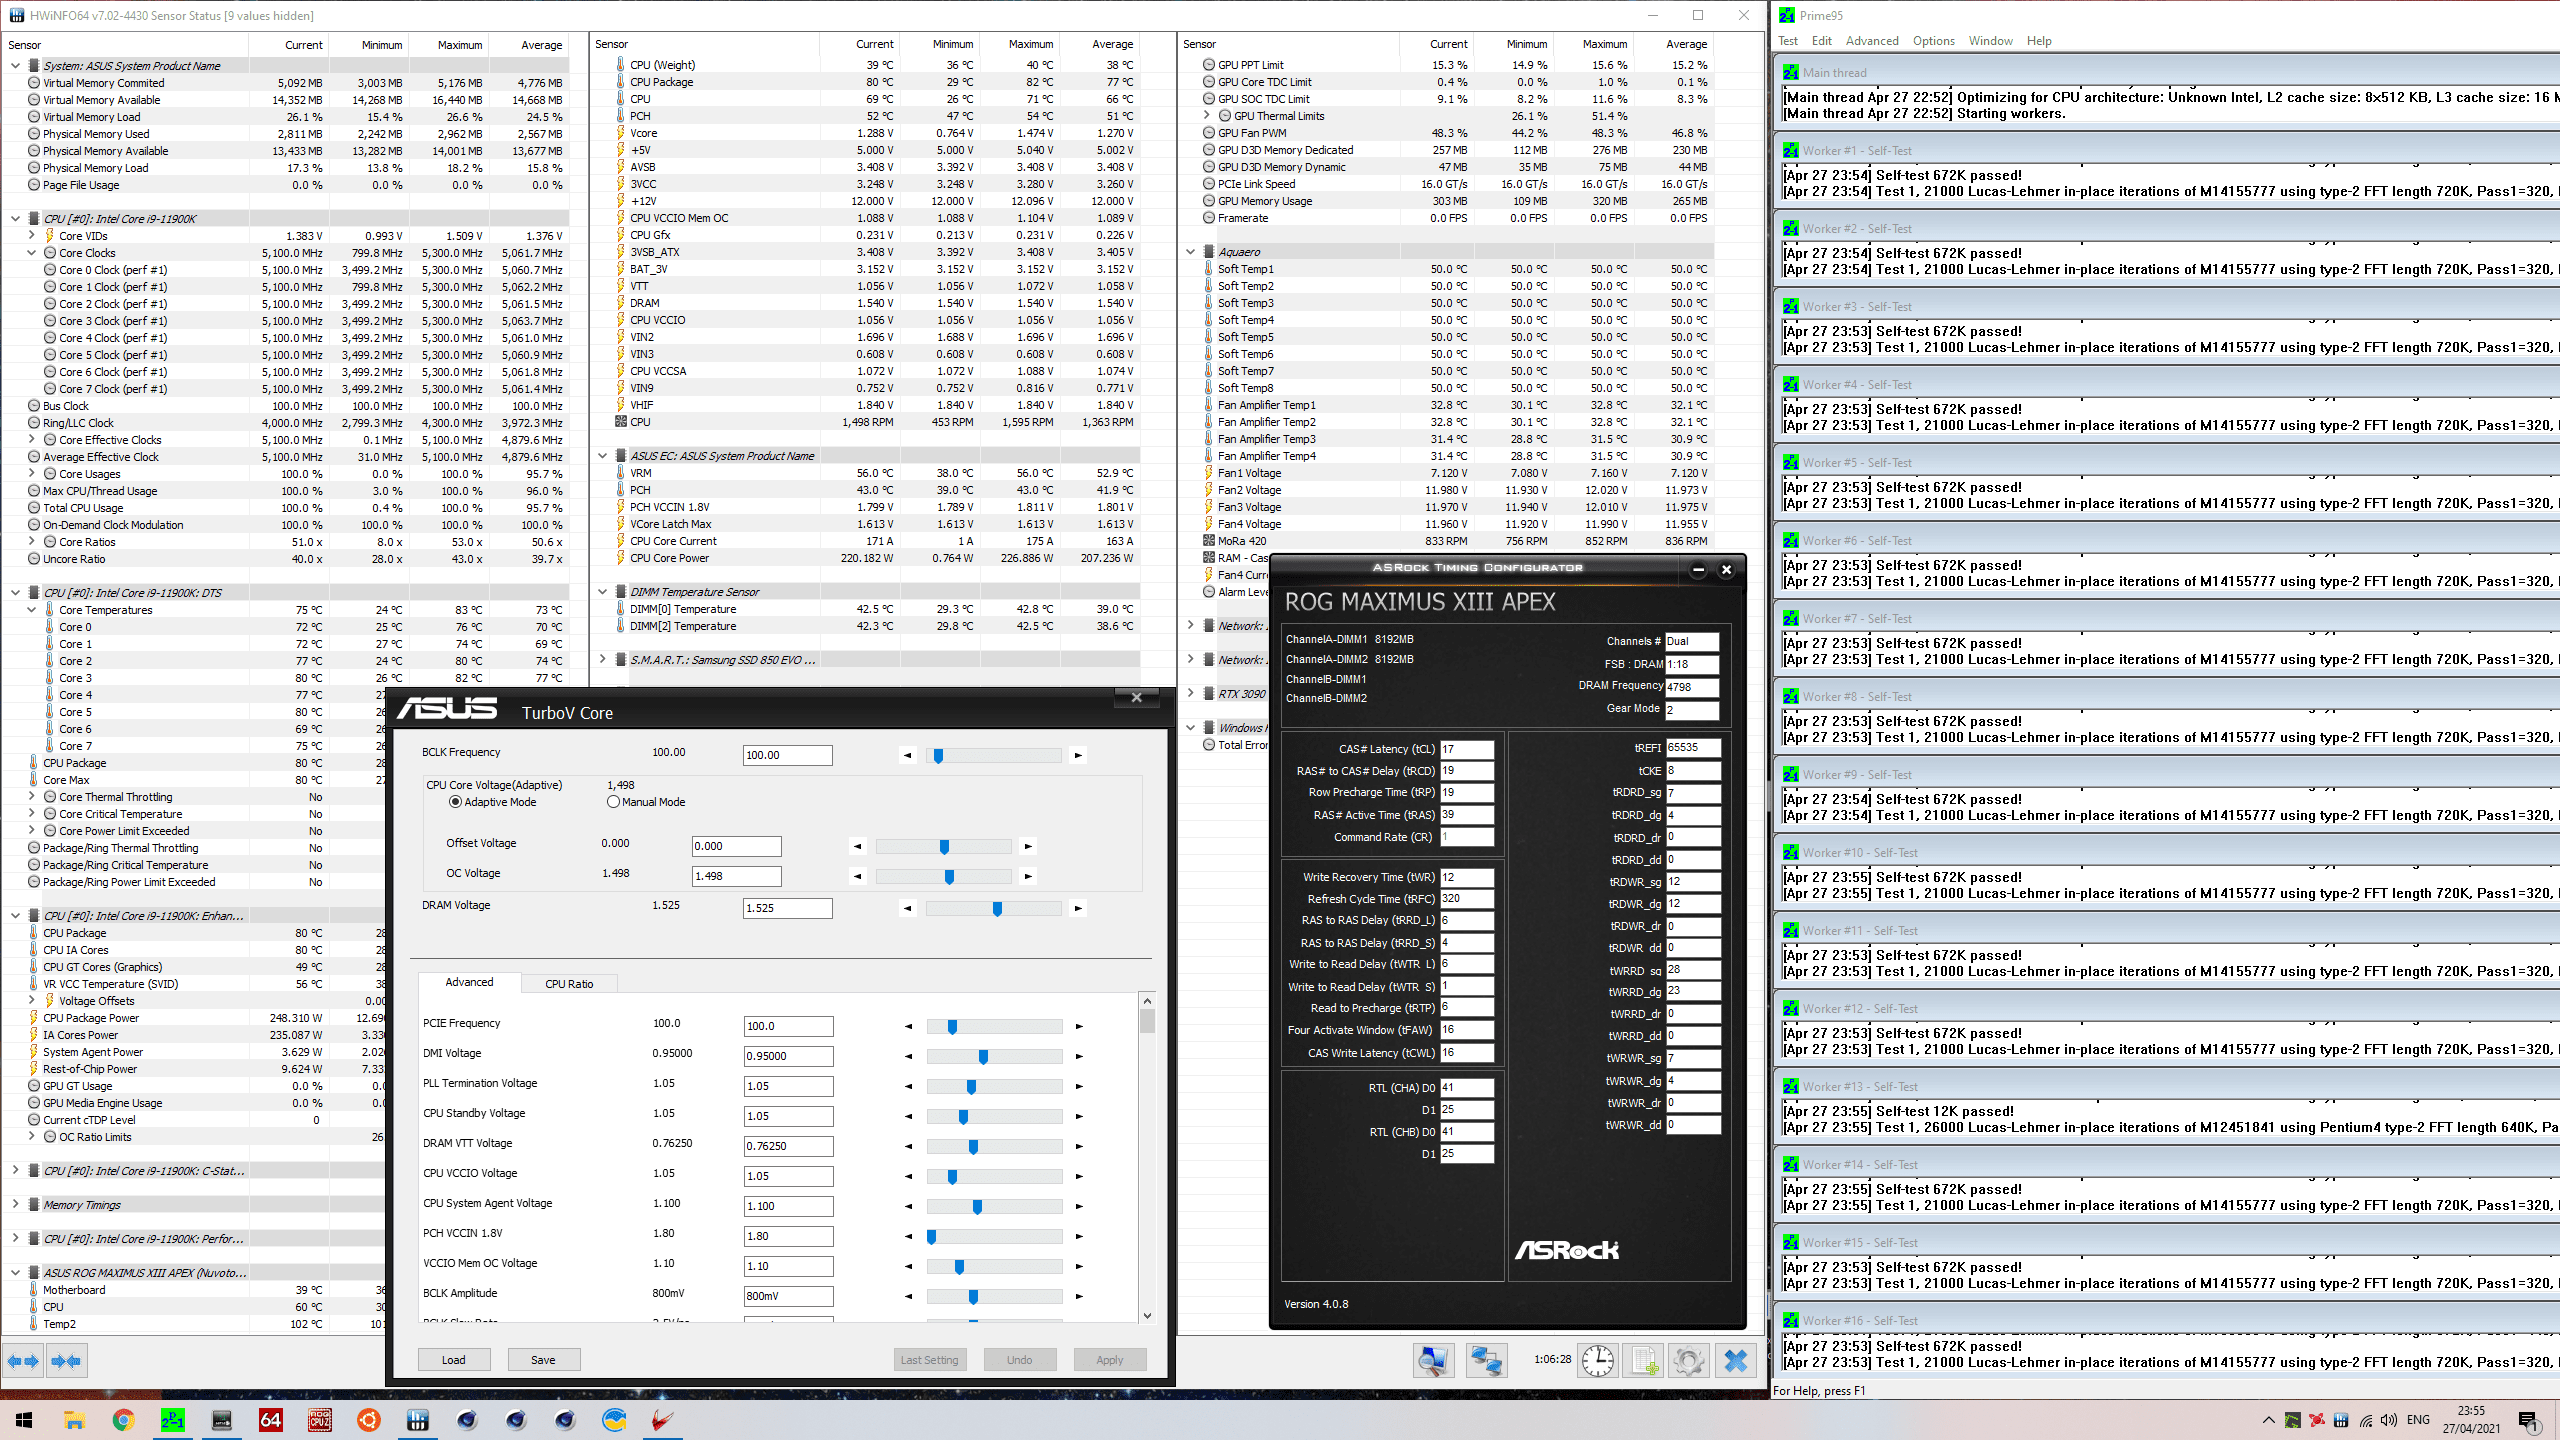Expand S.M.A.R.T. Samsung SSD 850 EVO group
Screen dimensions: 2560x1440
click(x=603, y=660)
